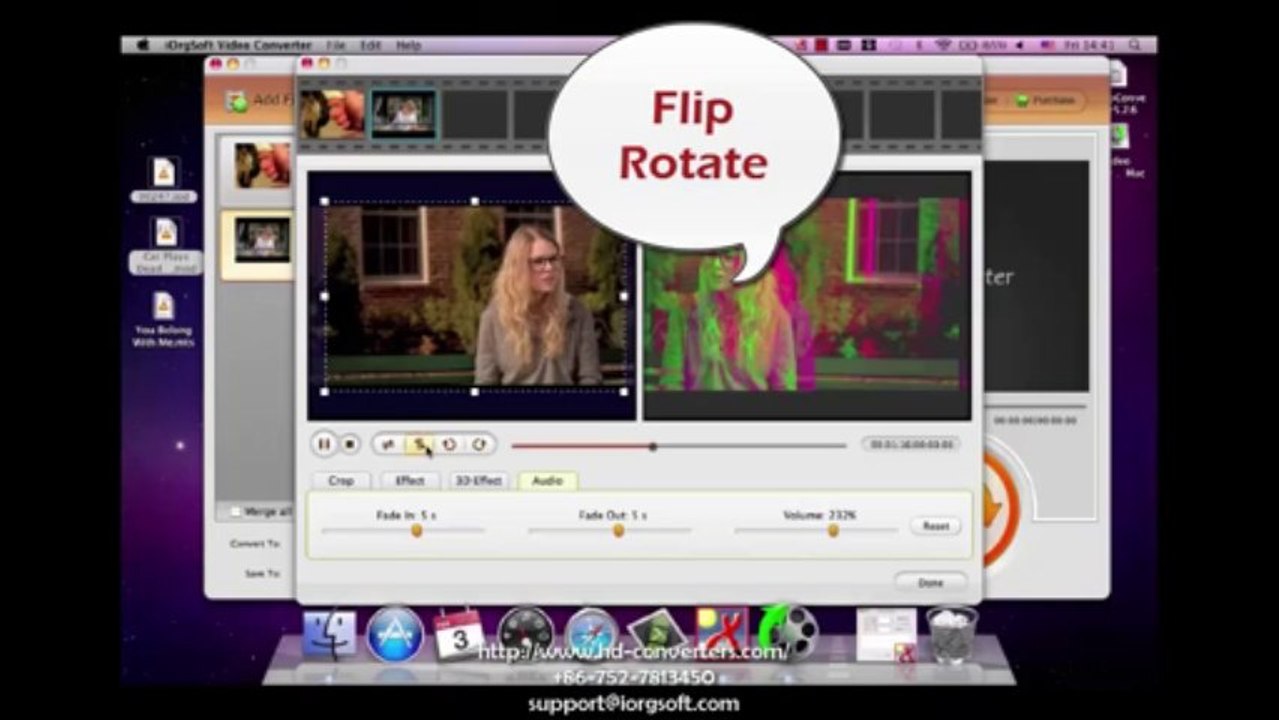The height and width of the screenshot is (720, 1279).
Task: Open the Trash from the Dock
Action: (x=951, y=636)
